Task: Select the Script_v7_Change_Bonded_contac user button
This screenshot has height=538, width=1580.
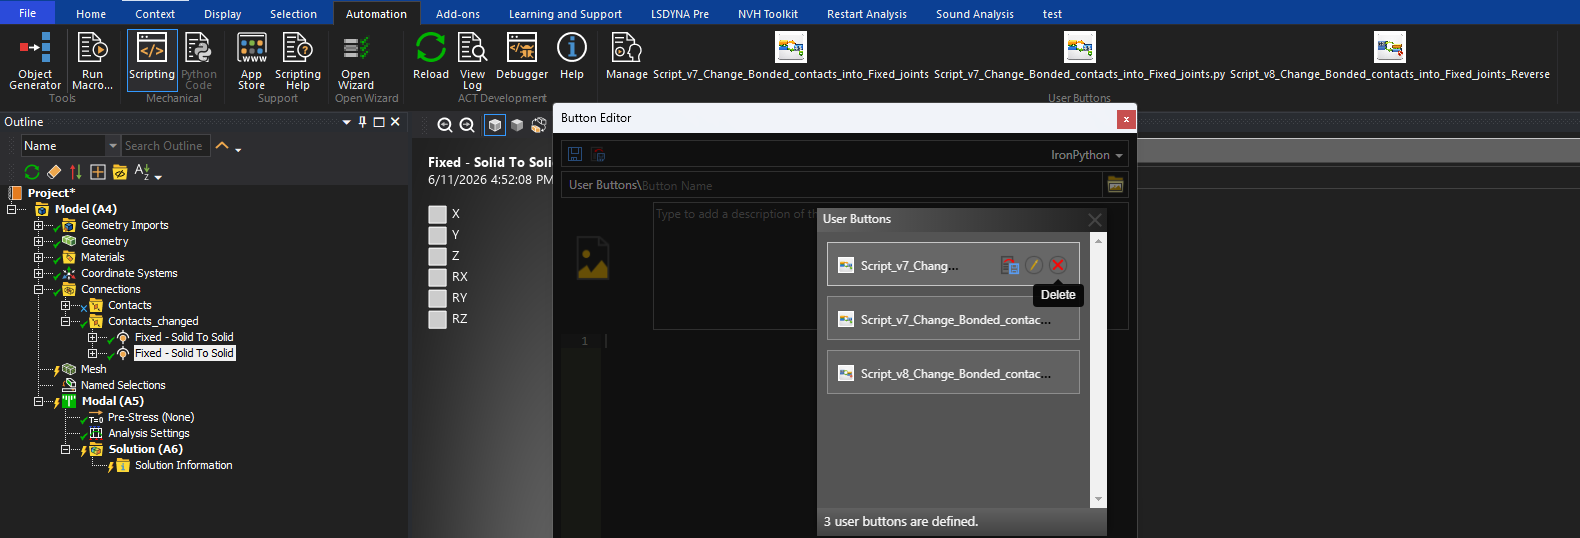Action: click(x=953, y=319)
